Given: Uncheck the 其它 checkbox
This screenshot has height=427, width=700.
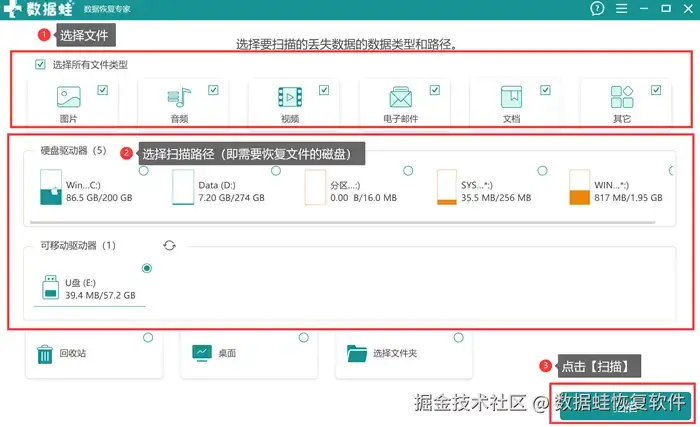Looking at the screenshot, I should (656, 90).
